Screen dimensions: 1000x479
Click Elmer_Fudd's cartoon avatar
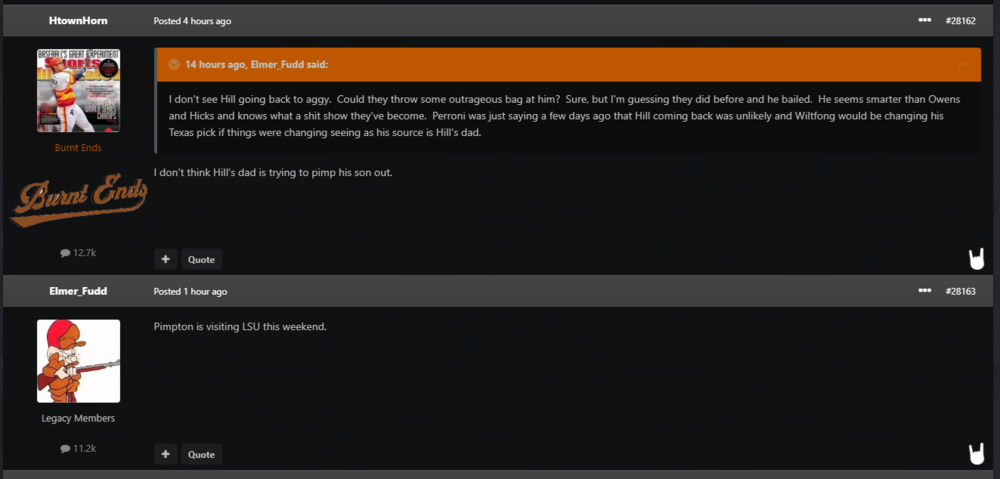[78, 361]
